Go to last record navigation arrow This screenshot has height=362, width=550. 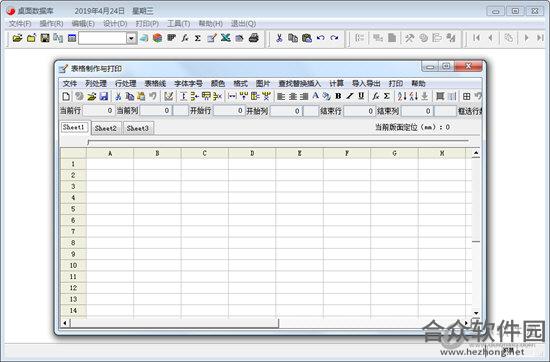[540, 38]
